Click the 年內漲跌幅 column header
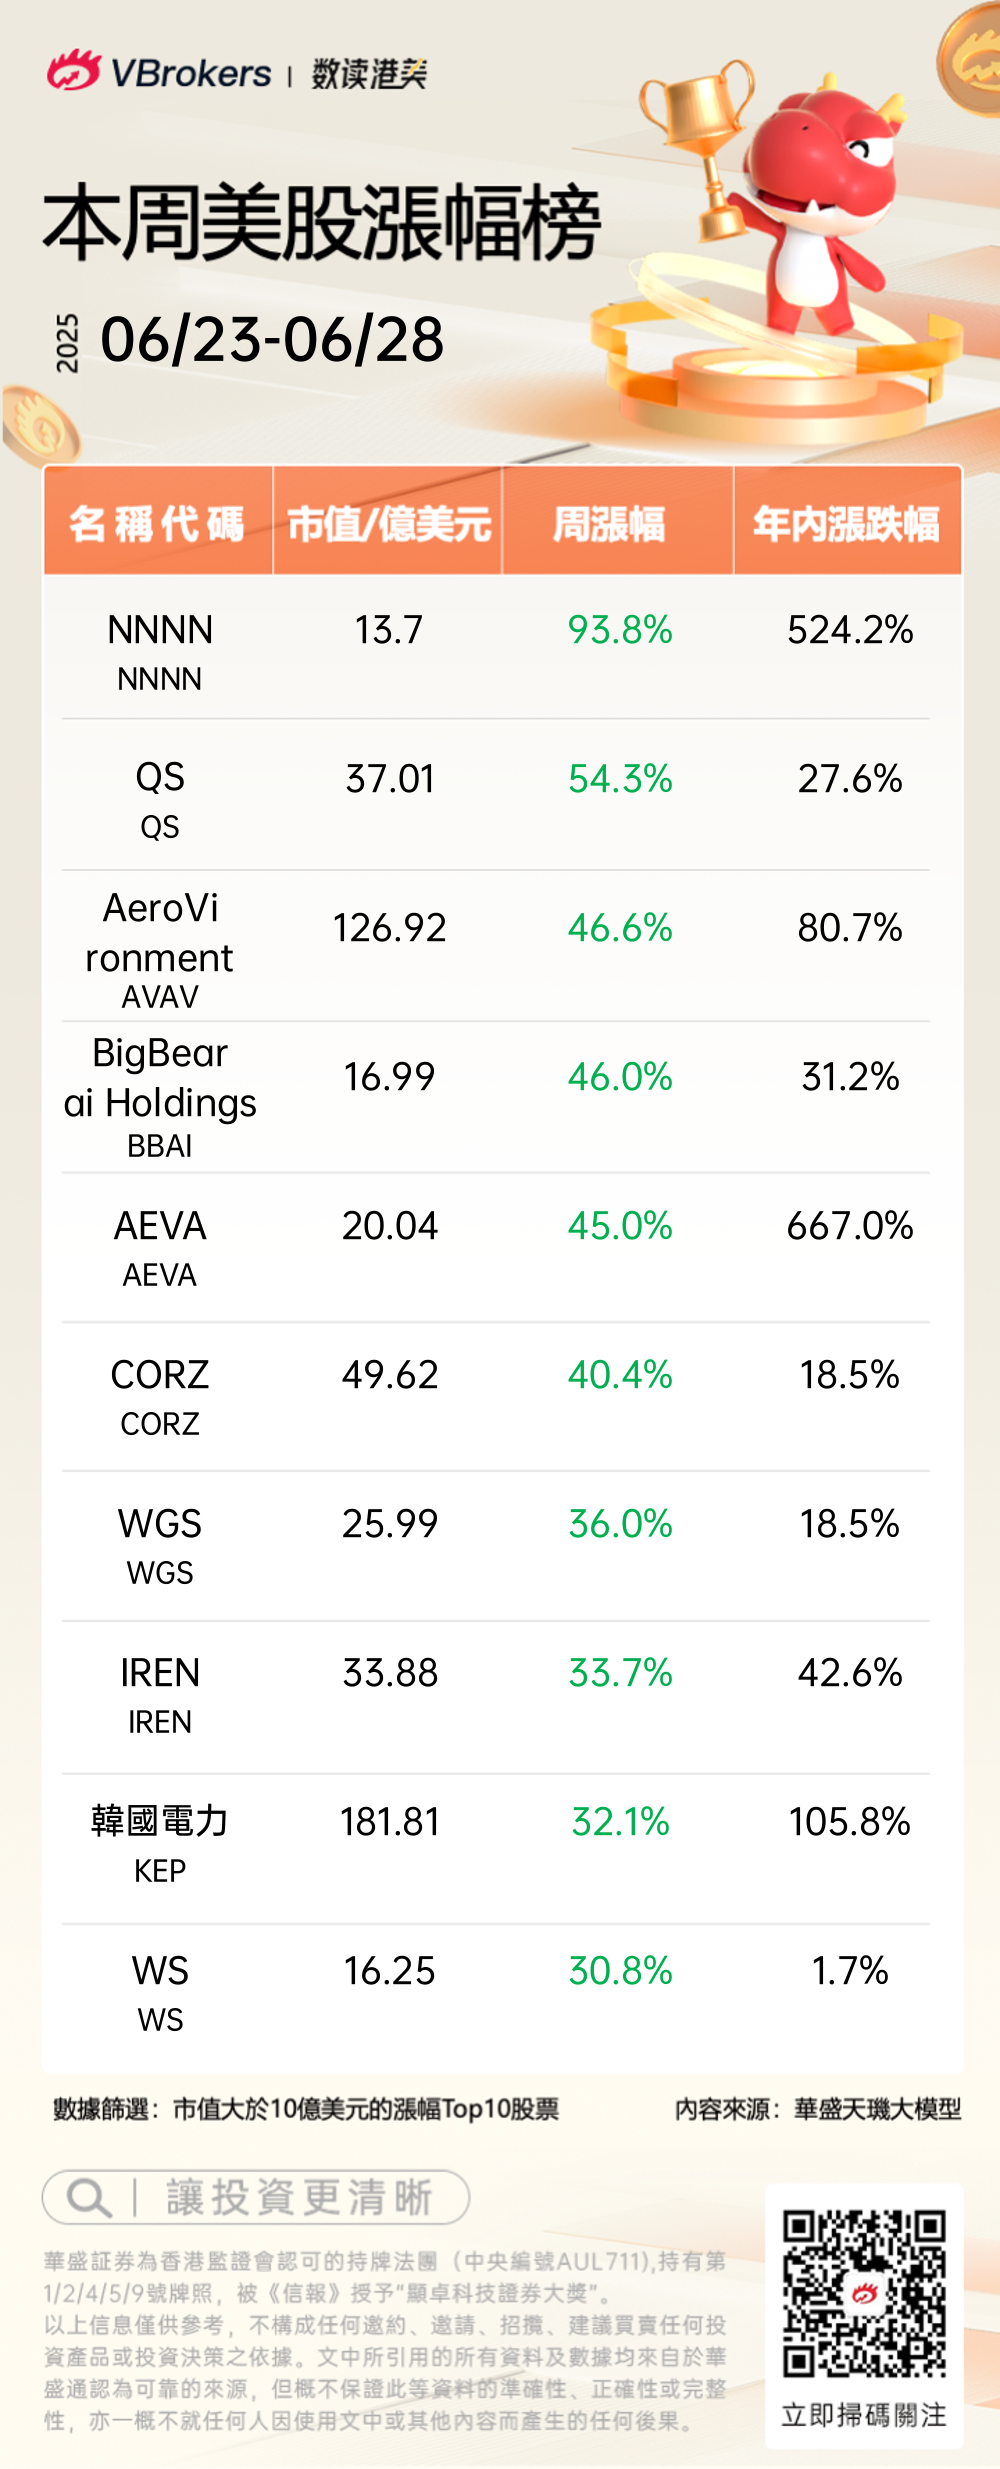1000x2469 pixels. [x=846, y=523]
